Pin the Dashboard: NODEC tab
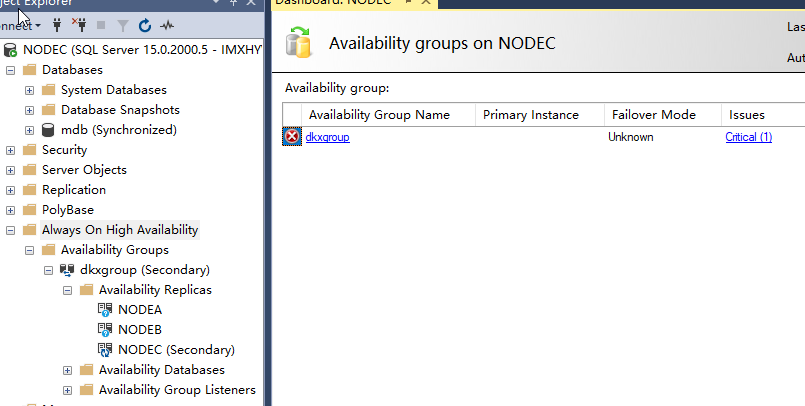The image size is (805, 406). tap(409, 2)
